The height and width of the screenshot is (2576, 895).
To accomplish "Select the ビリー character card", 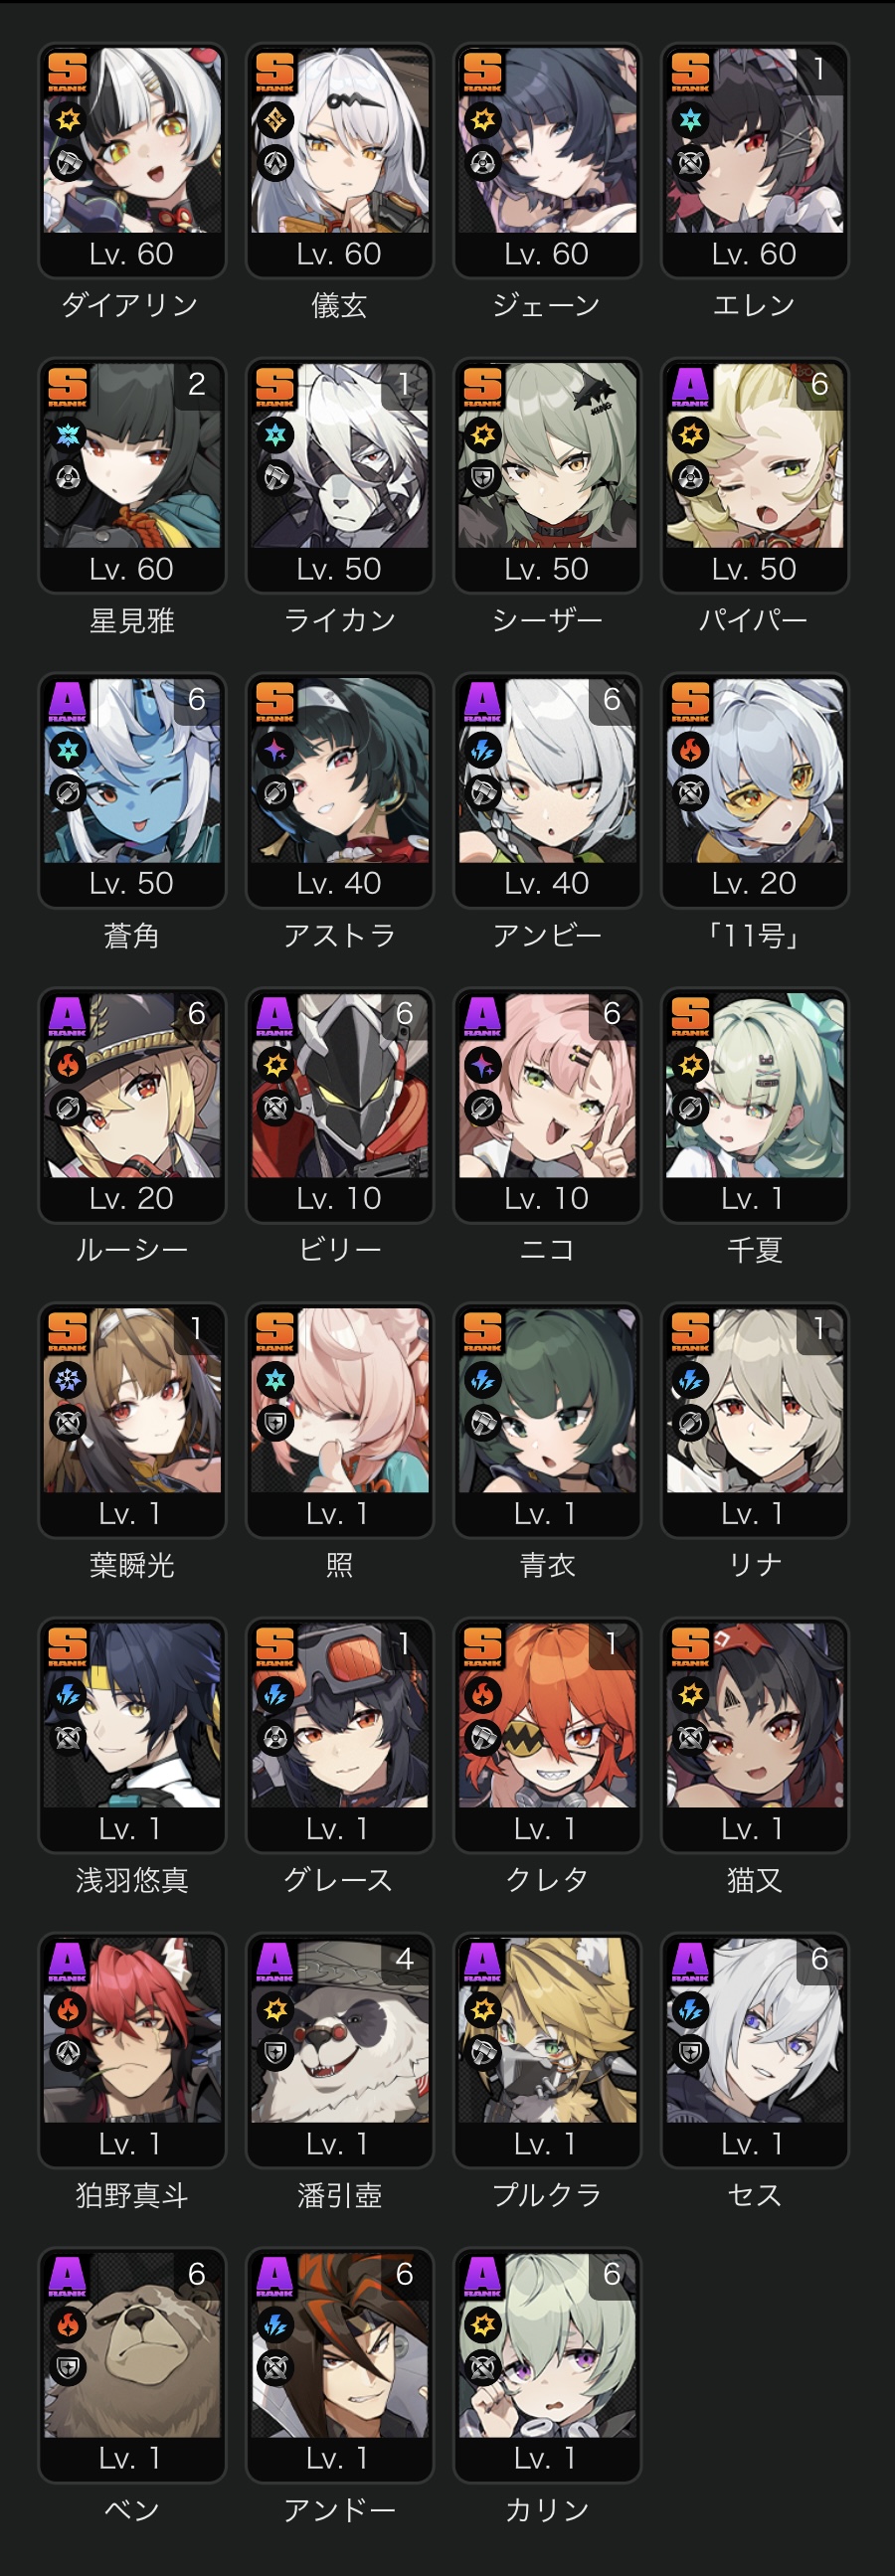I will [339, 1105].
